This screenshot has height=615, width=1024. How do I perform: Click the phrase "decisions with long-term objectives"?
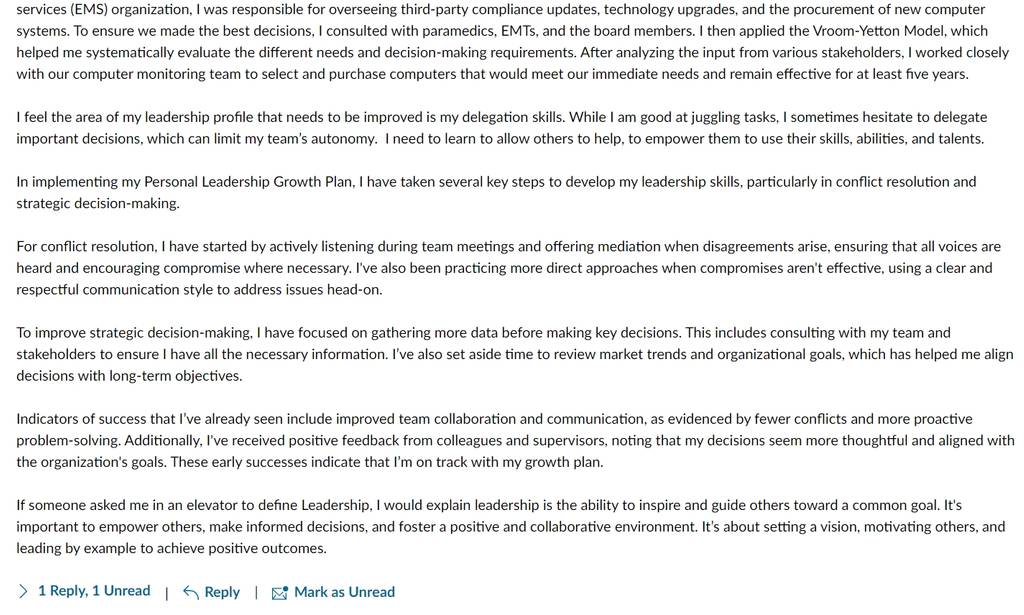pyautogui.click(x=128, y=376)
